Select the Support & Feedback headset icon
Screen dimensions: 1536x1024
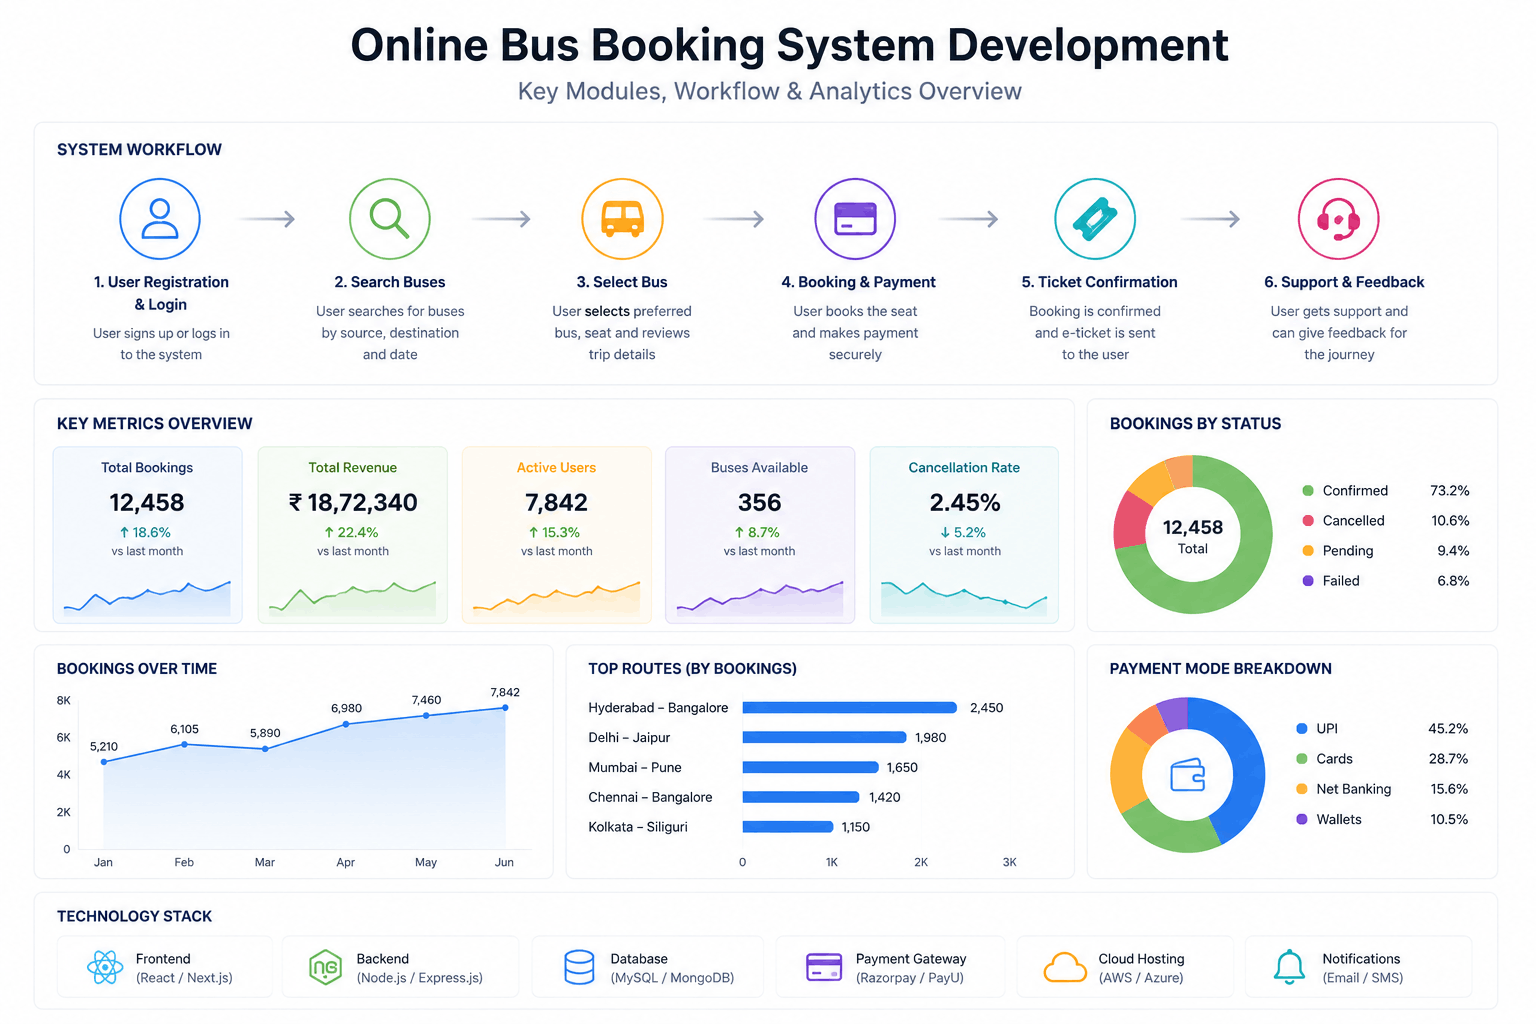point(1338,219)
